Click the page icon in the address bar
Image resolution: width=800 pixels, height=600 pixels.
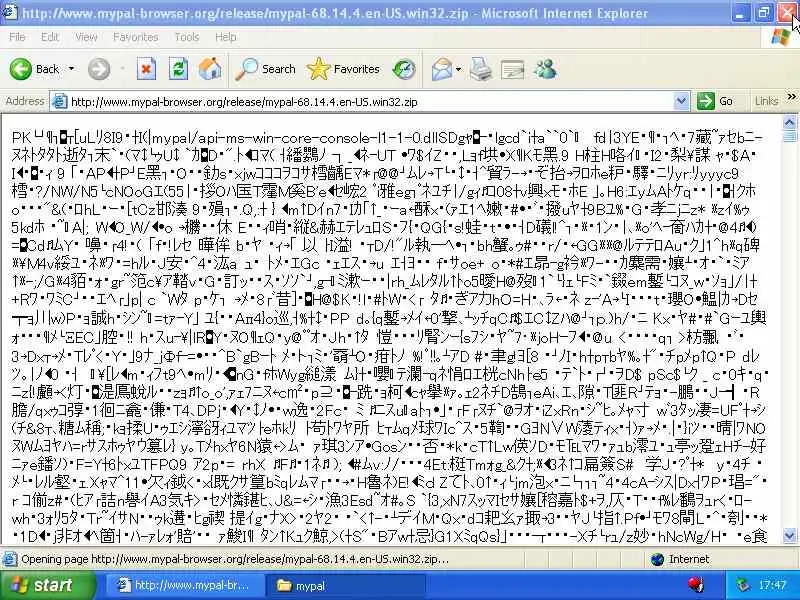60,102
